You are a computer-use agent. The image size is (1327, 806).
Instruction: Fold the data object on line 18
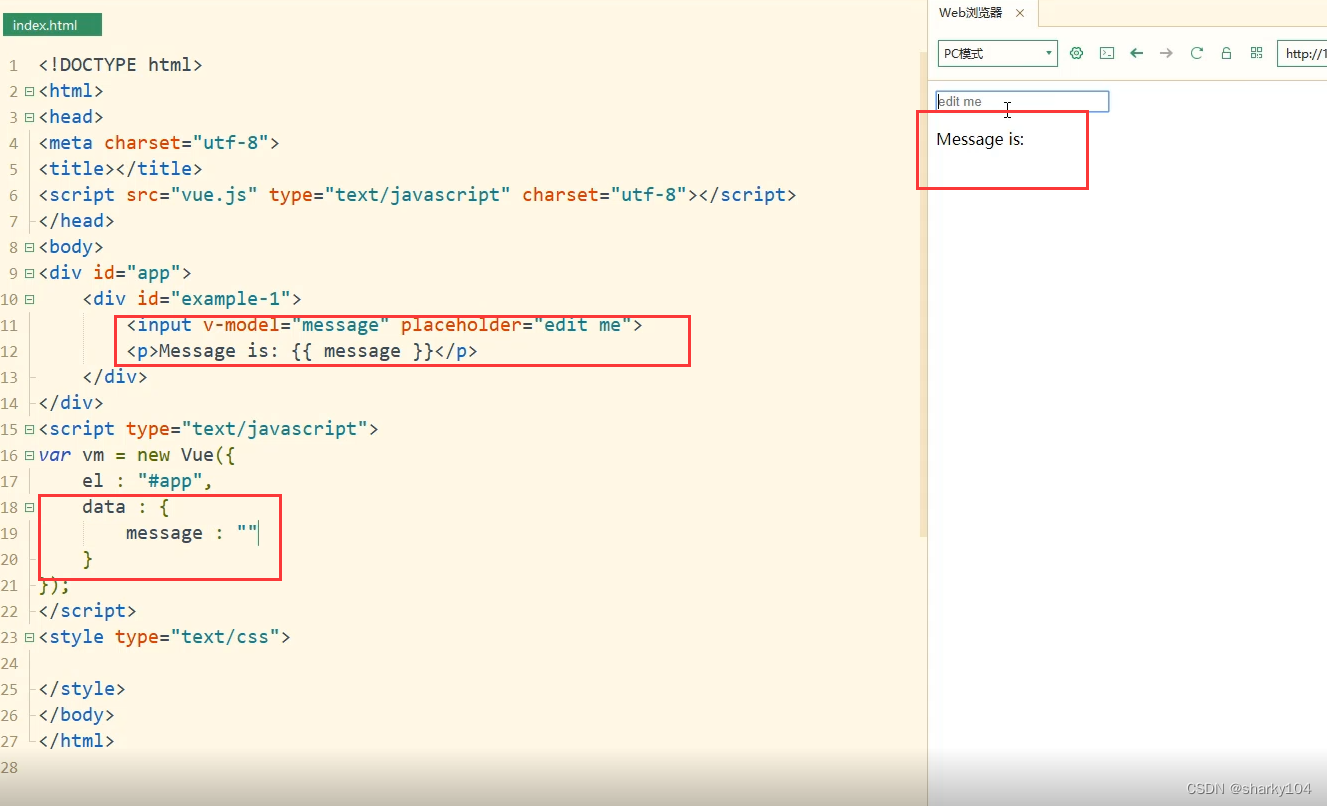[x=29, y=507]
